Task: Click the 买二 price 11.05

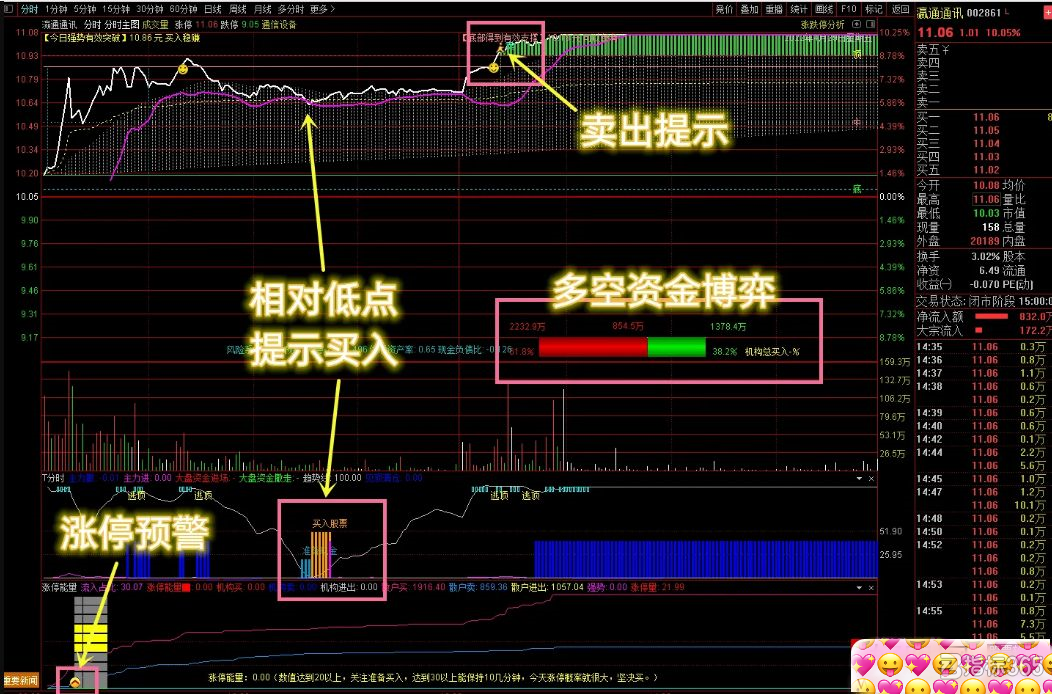Action: tap(986, 131)
